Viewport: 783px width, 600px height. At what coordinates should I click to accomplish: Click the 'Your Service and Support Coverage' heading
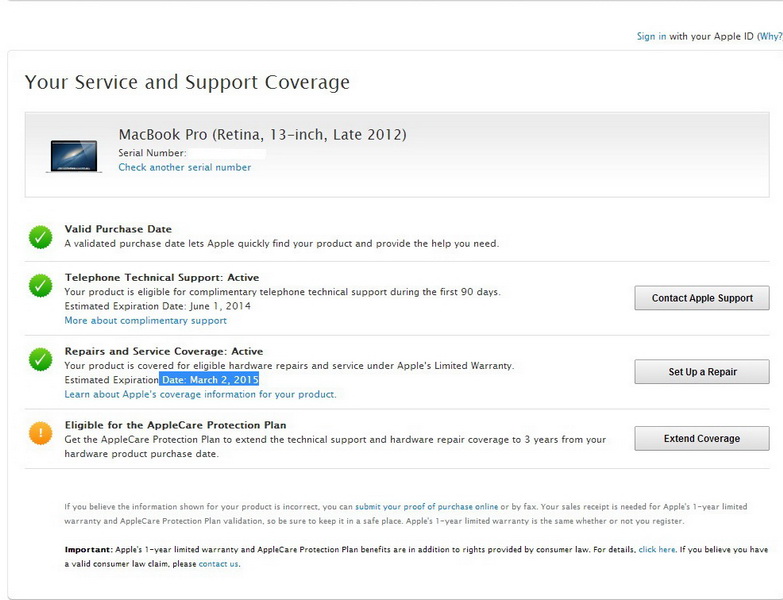coord(187,82)
